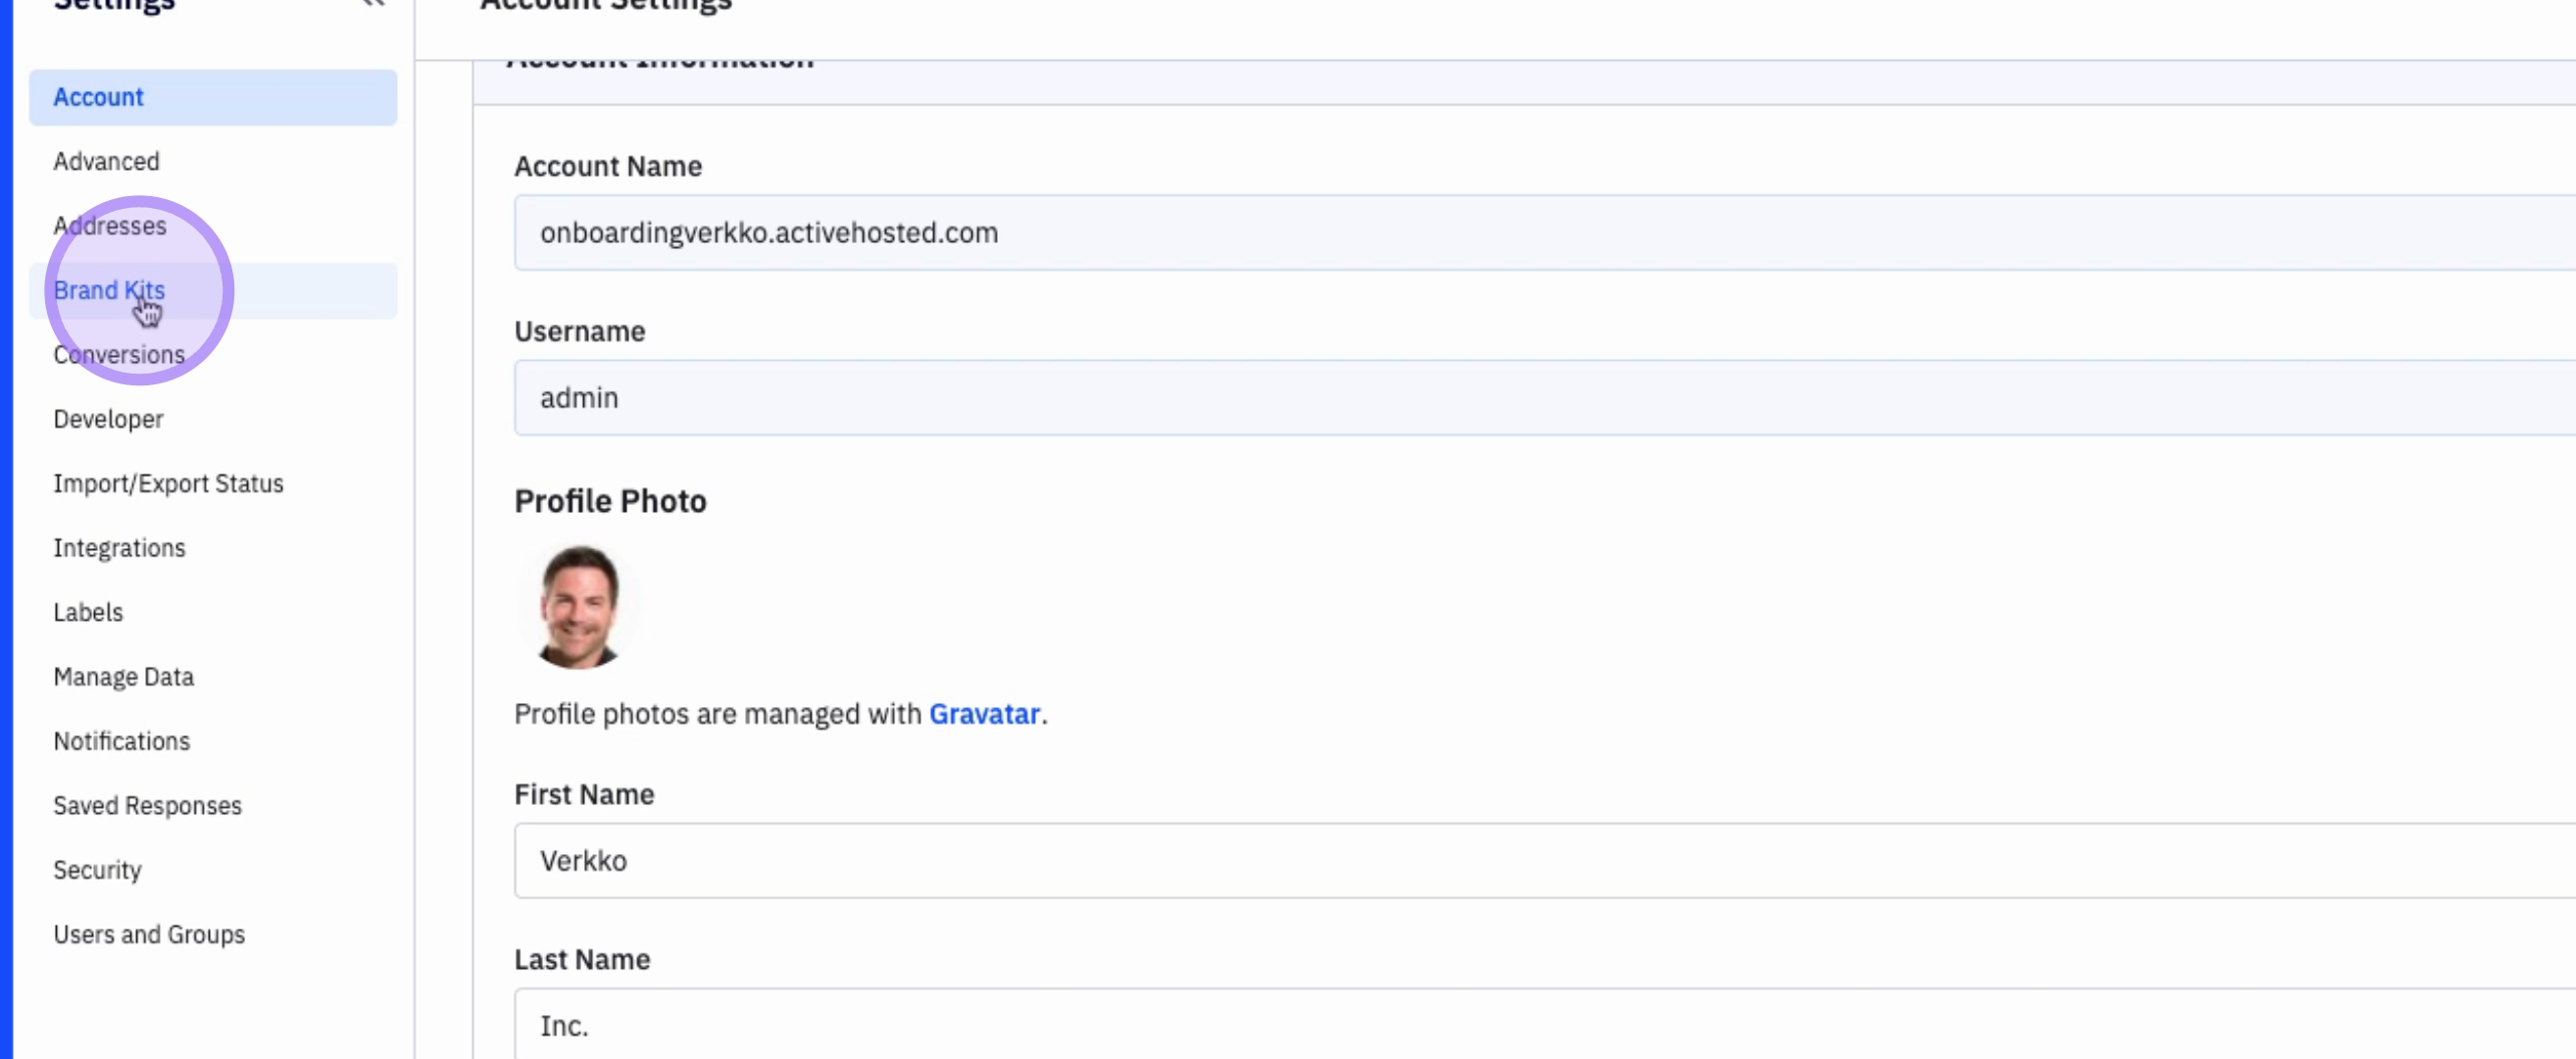Open the Account settings page
This screenshot has height=1059, width=2576.
(98, 97)
